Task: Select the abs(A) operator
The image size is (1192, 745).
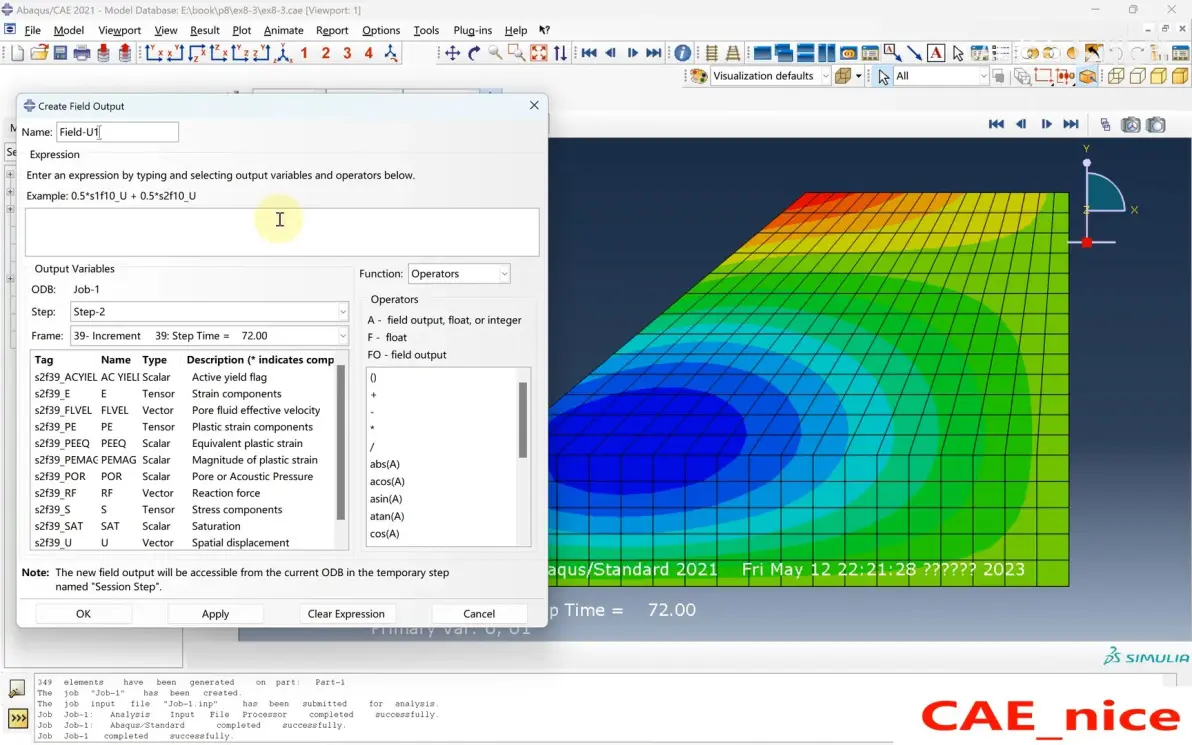Action: (385, 464)
